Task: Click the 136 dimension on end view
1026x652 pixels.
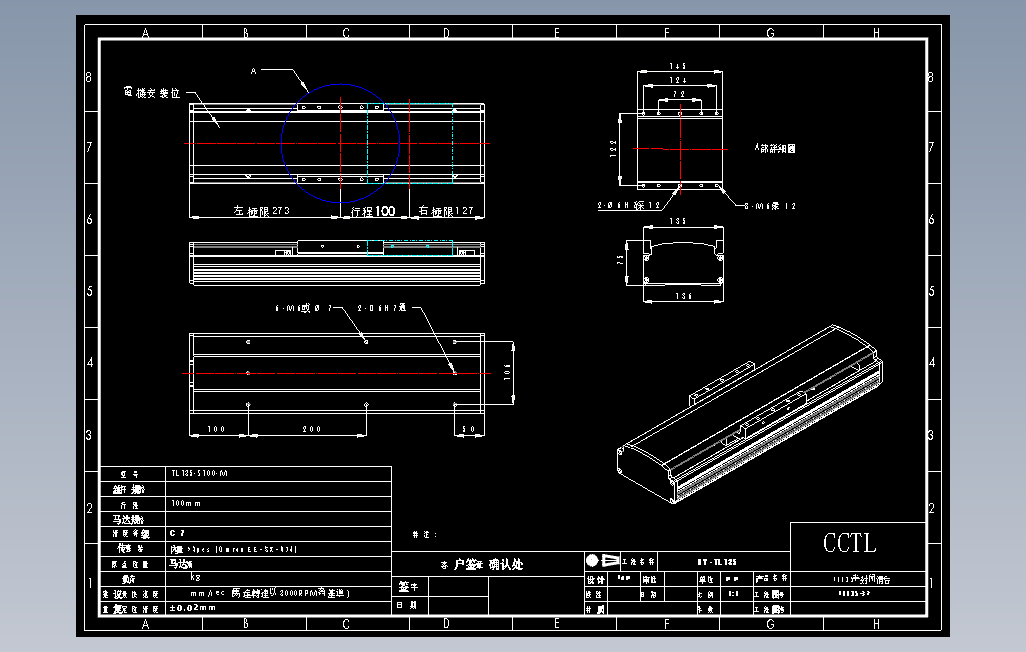Action: pos(684,296)
